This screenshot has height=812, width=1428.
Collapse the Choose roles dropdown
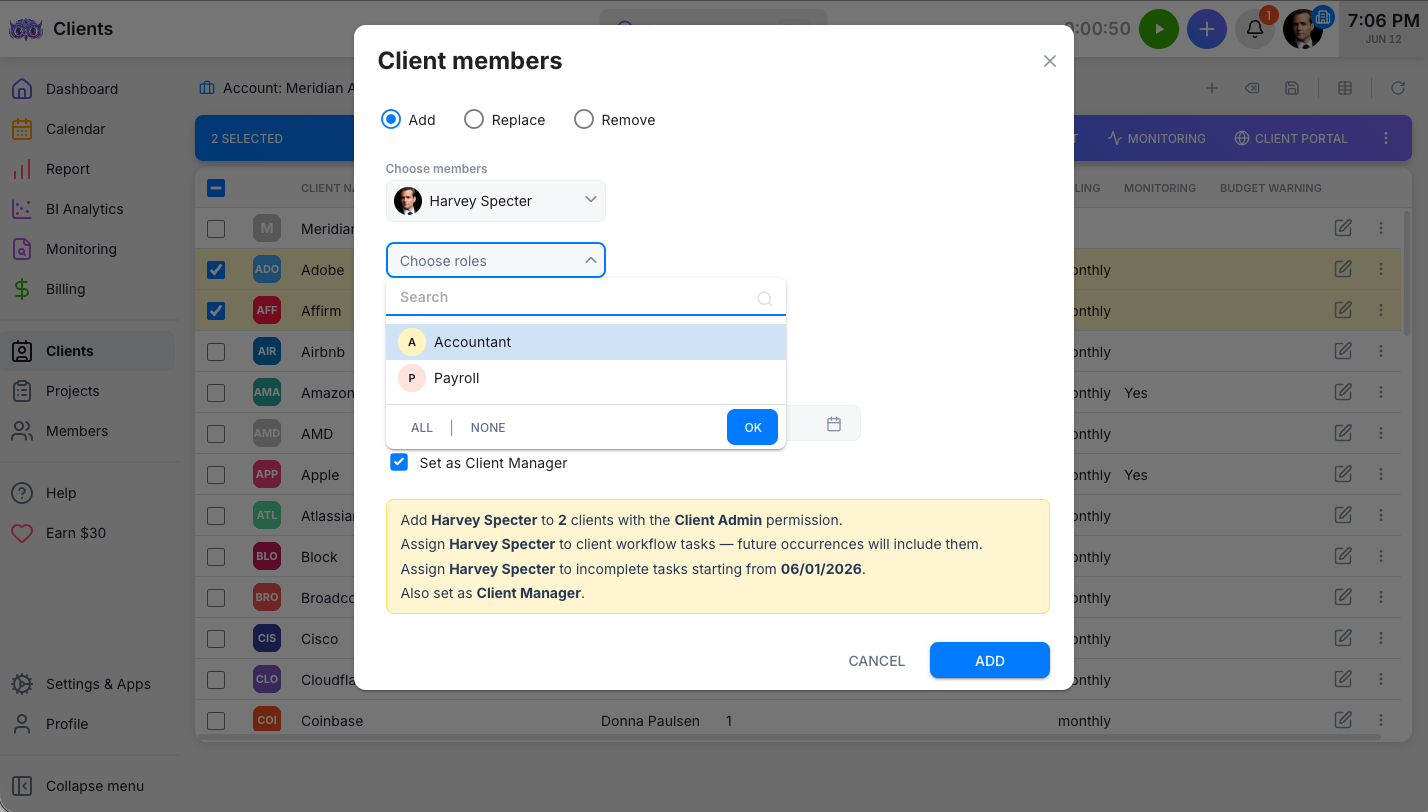496,261
